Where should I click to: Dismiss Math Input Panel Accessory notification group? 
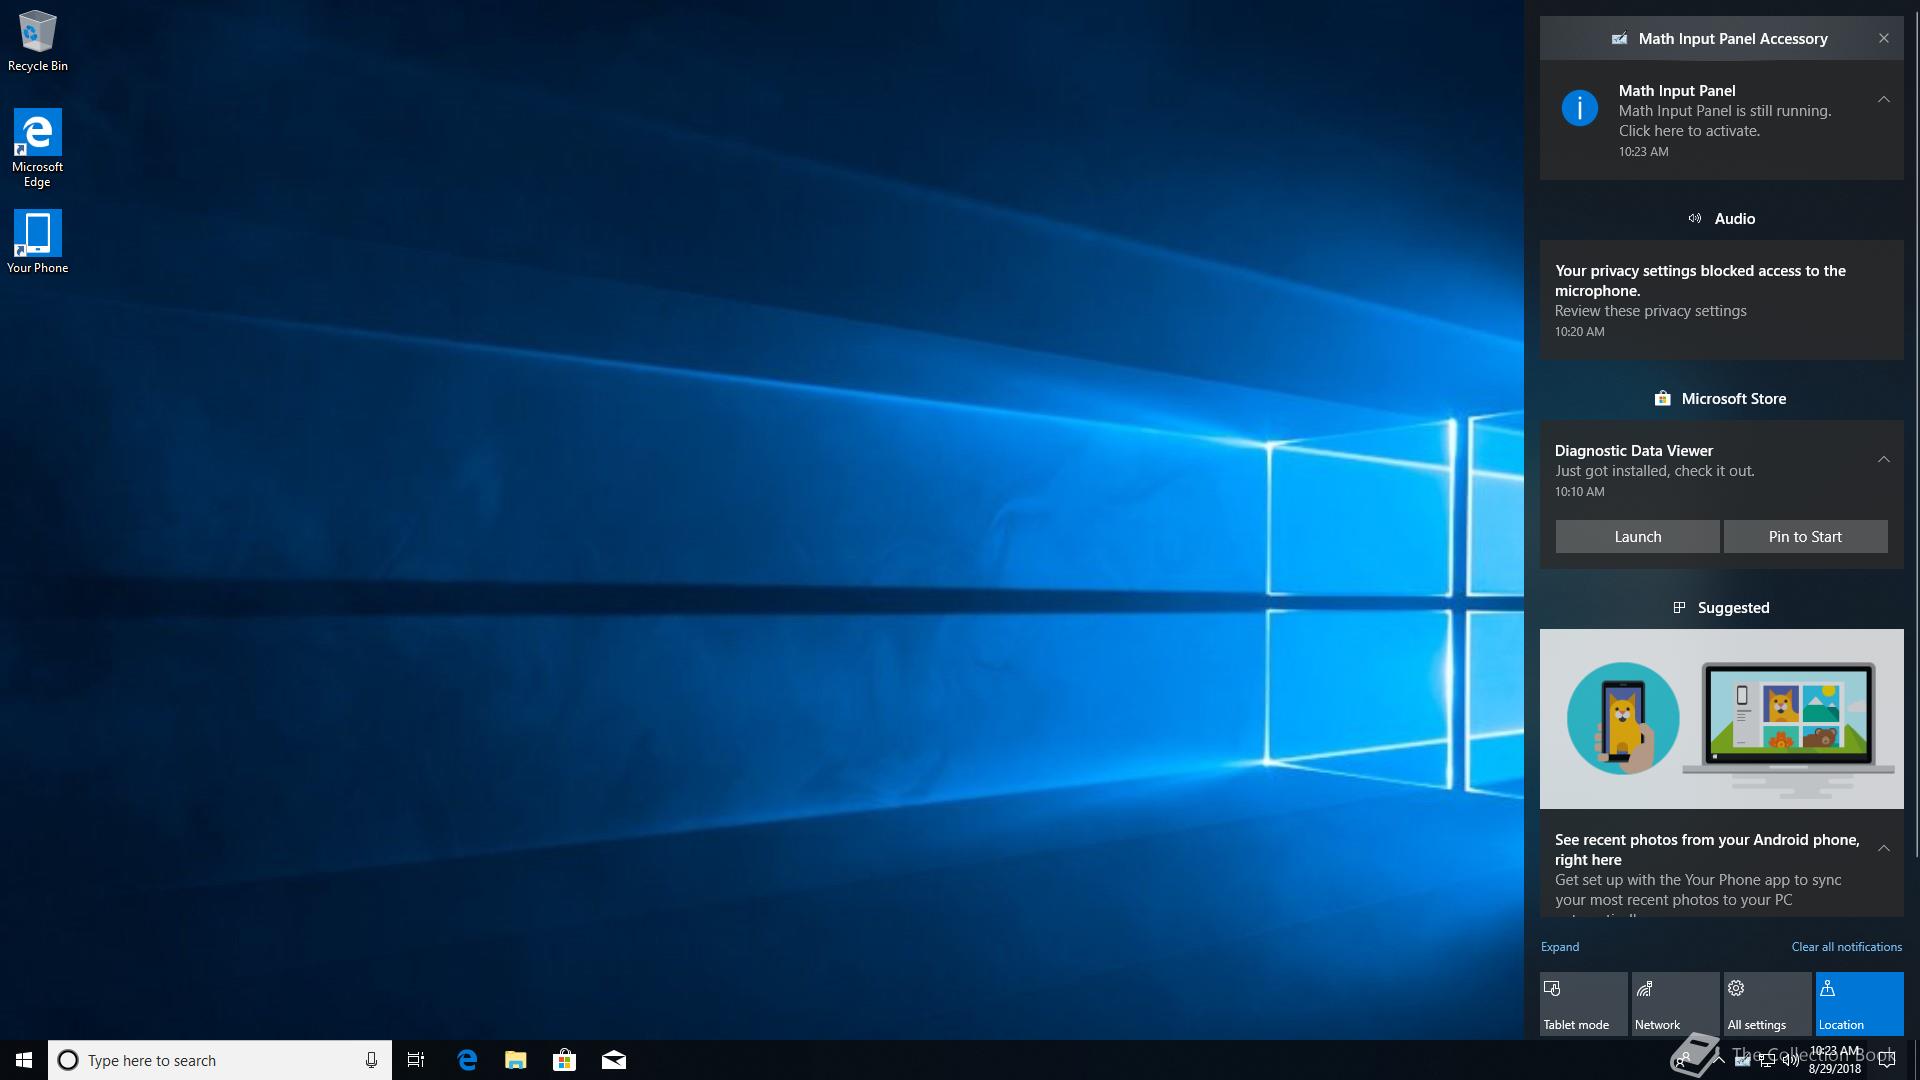(x=1884, y=38)
